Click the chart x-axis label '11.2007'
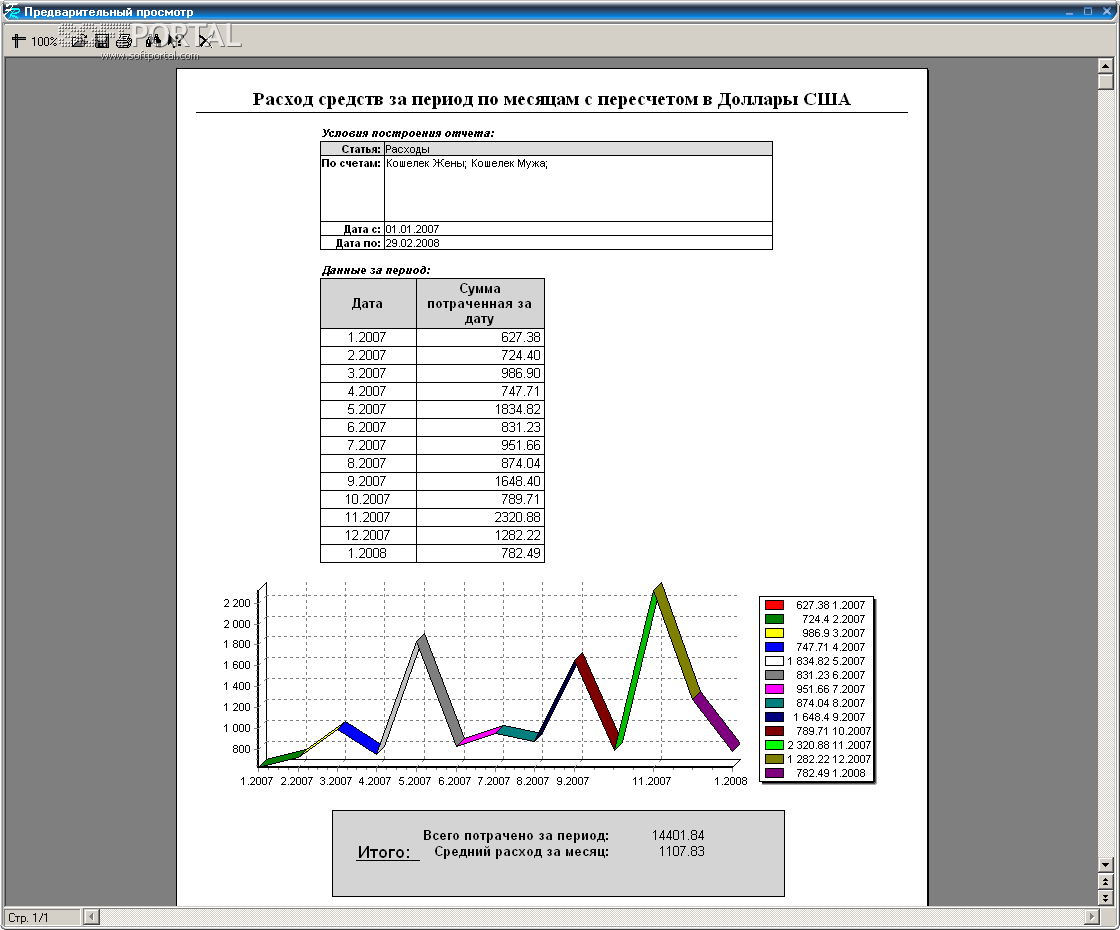 pyautogui.click(x=651, y=781)
